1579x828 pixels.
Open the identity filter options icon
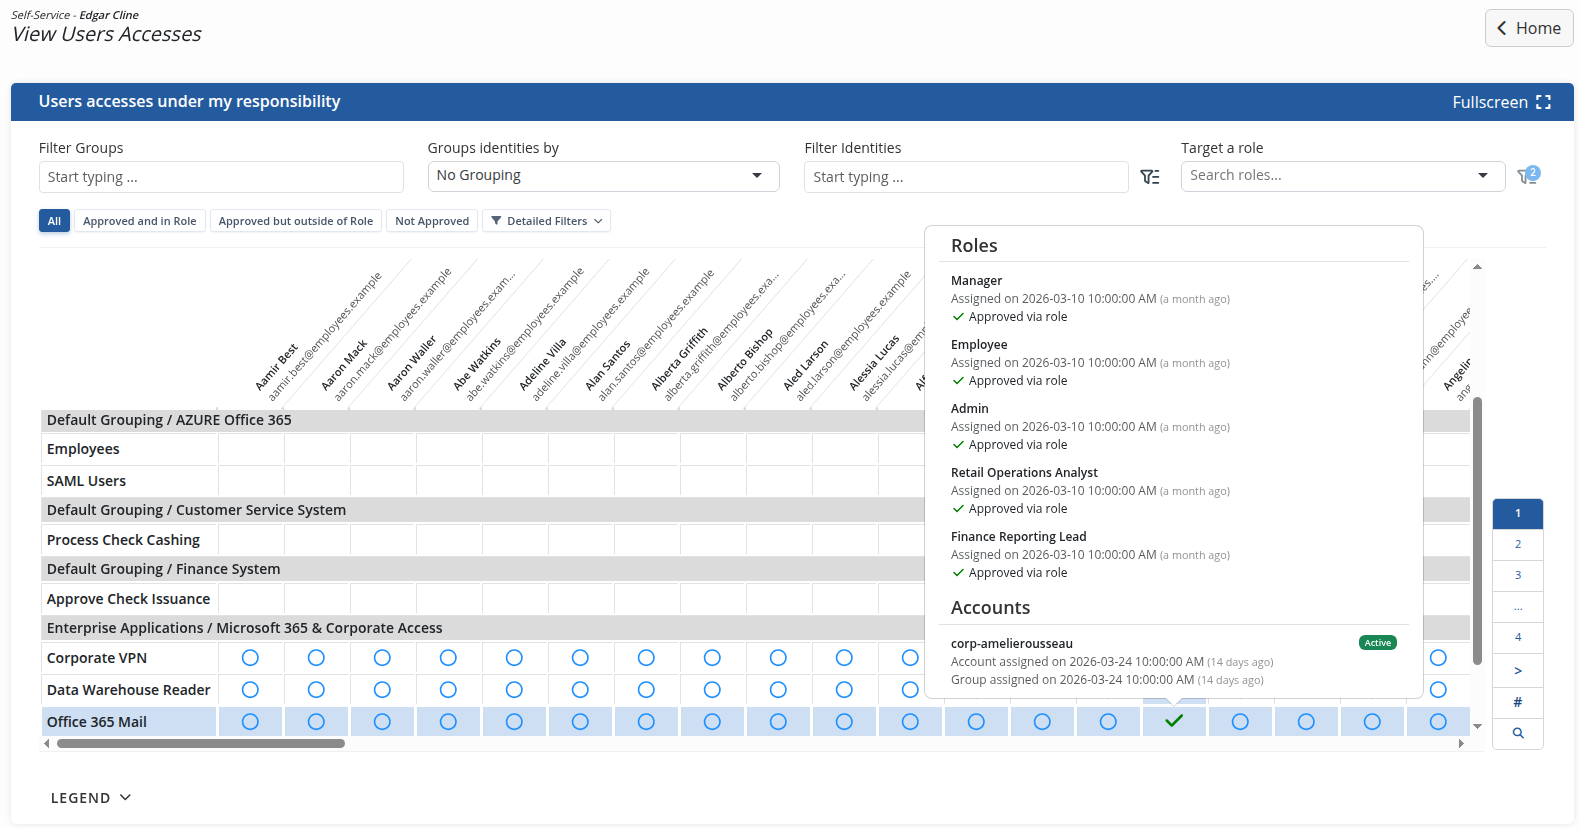(x=1150, y=177)
